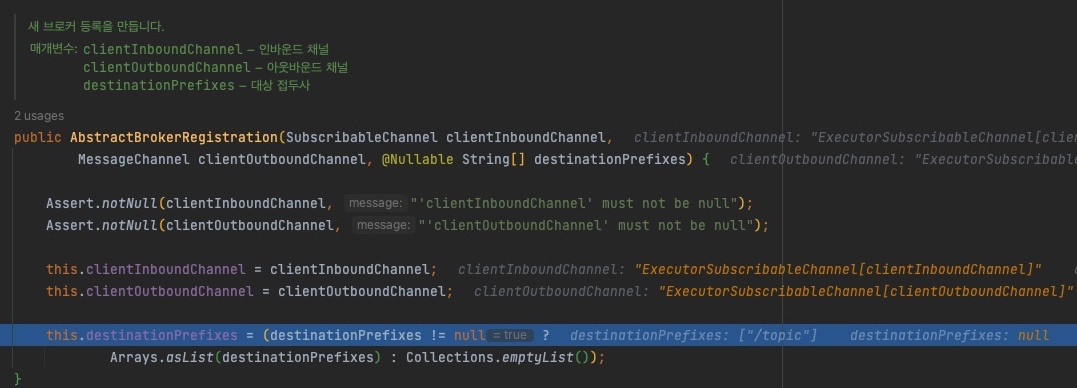Click the asList method call
The image size is (1077, 388).
point(189,357)
